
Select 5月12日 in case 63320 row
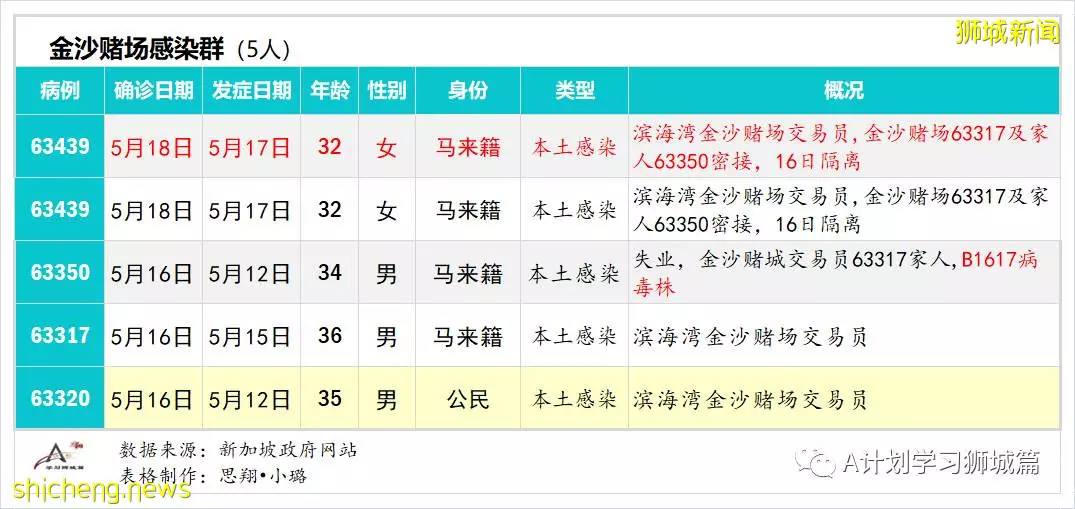(250, 400)
